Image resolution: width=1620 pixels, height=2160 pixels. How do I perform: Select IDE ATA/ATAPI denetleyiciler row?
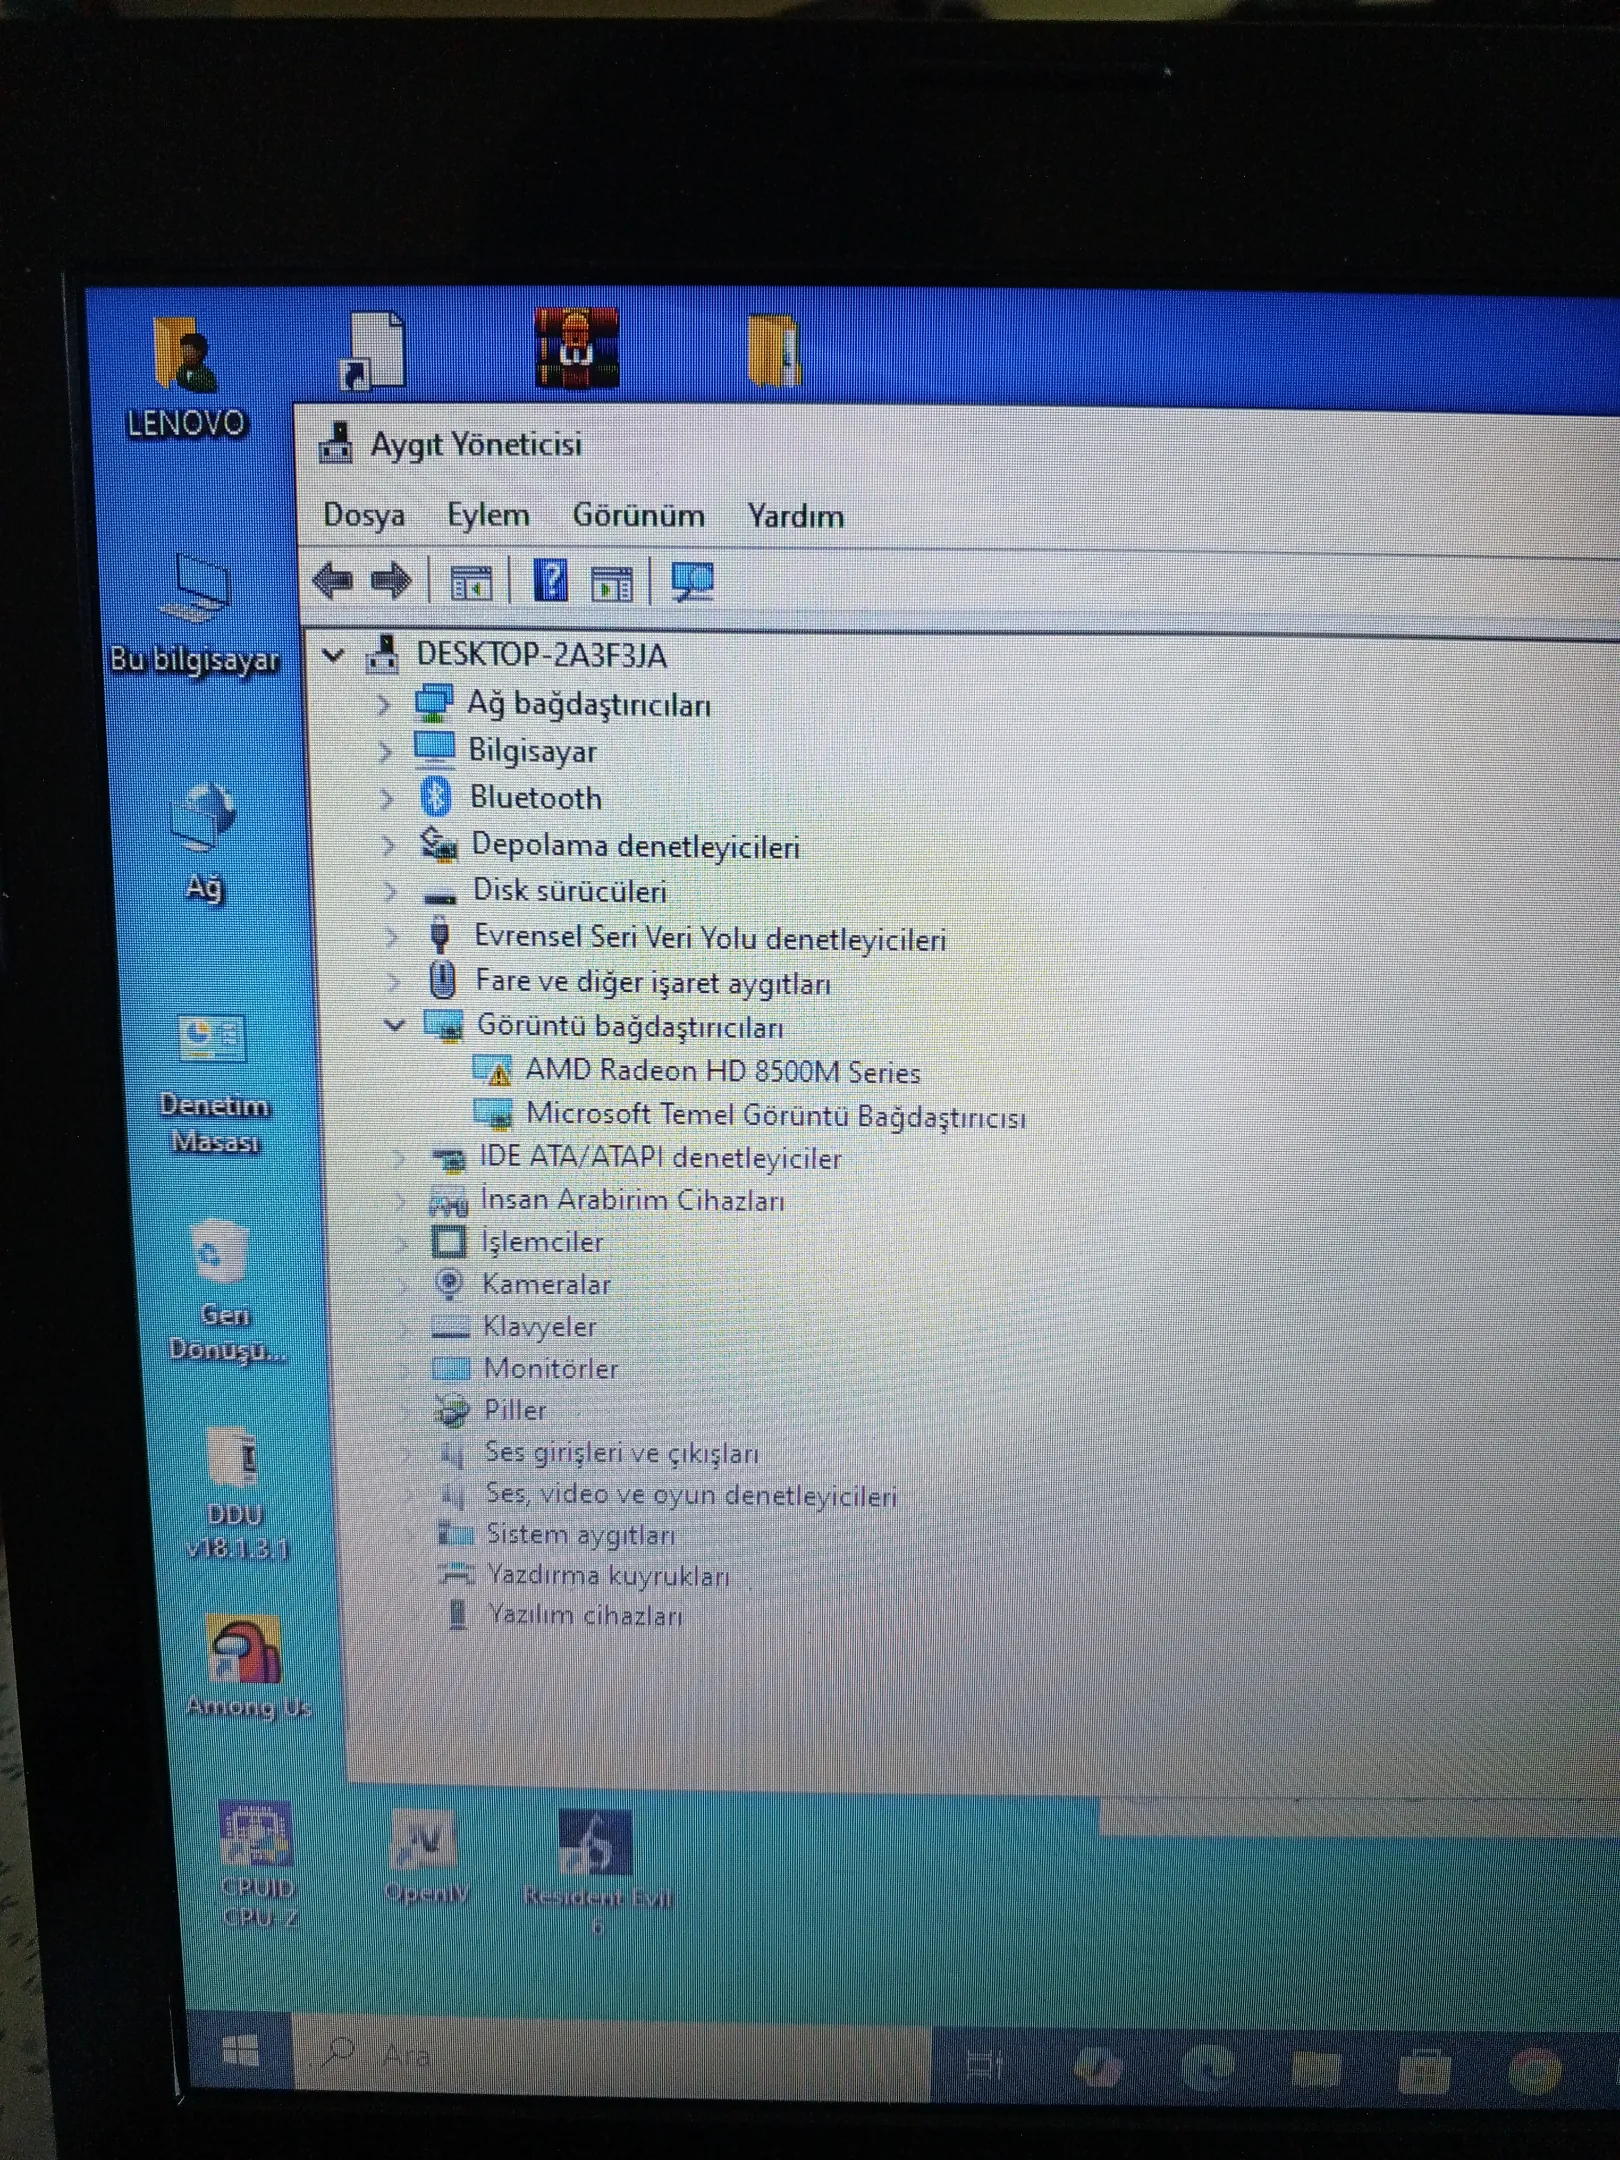tap(660, 1158)
